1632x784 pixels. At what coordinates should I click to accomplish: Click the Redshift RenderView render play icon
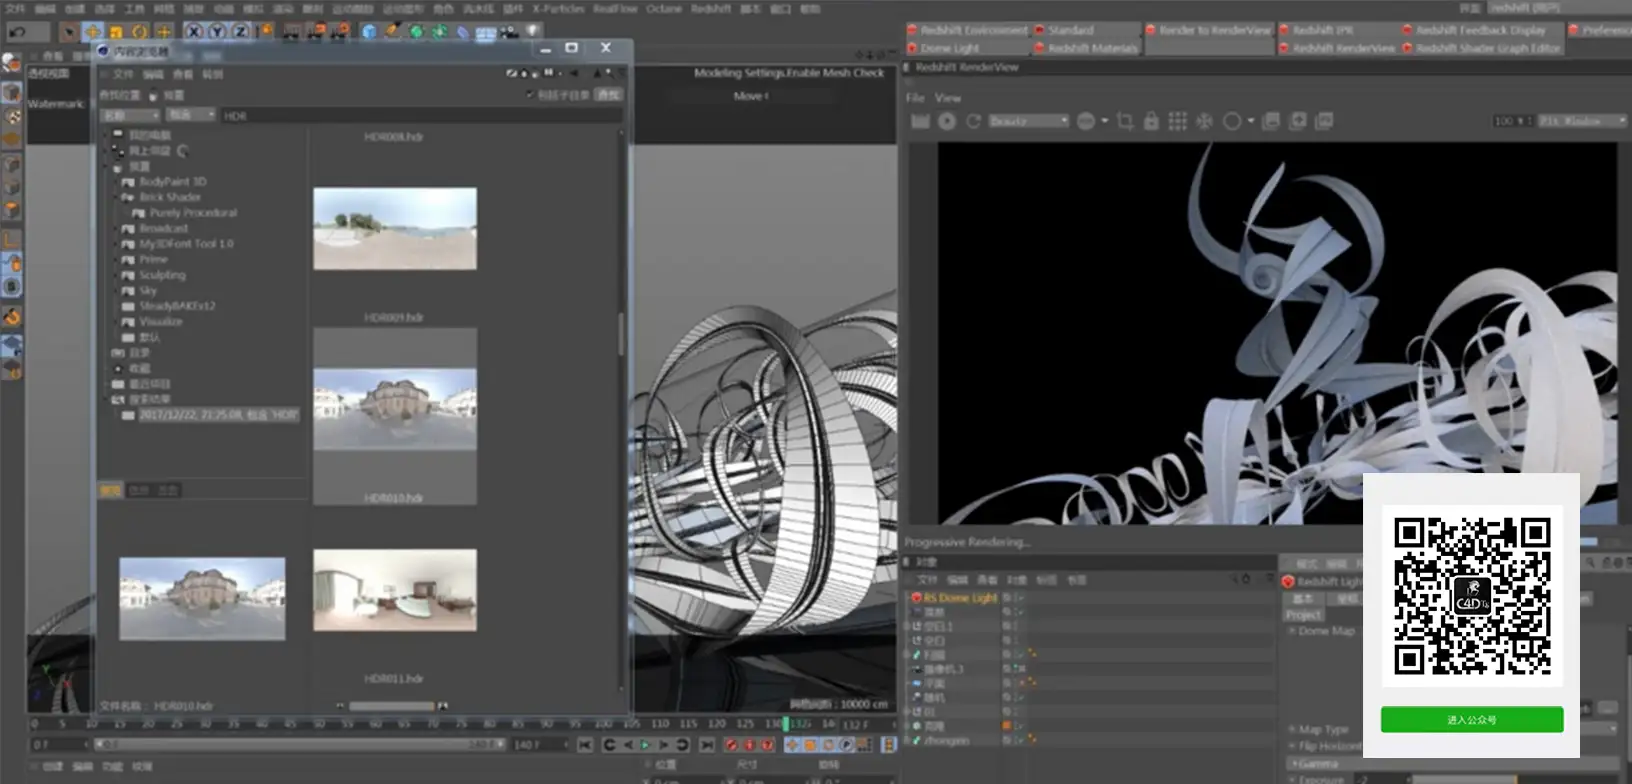pos(946,121)
